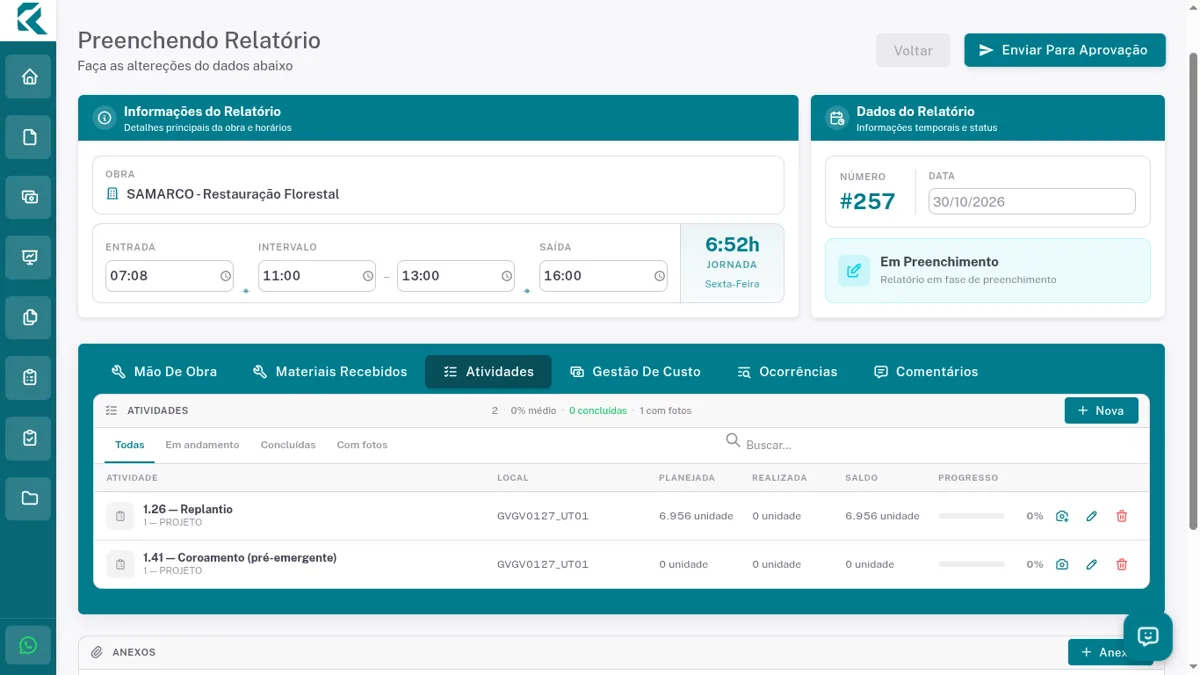Click the calendar icon in Dados do Relatório

837,118
